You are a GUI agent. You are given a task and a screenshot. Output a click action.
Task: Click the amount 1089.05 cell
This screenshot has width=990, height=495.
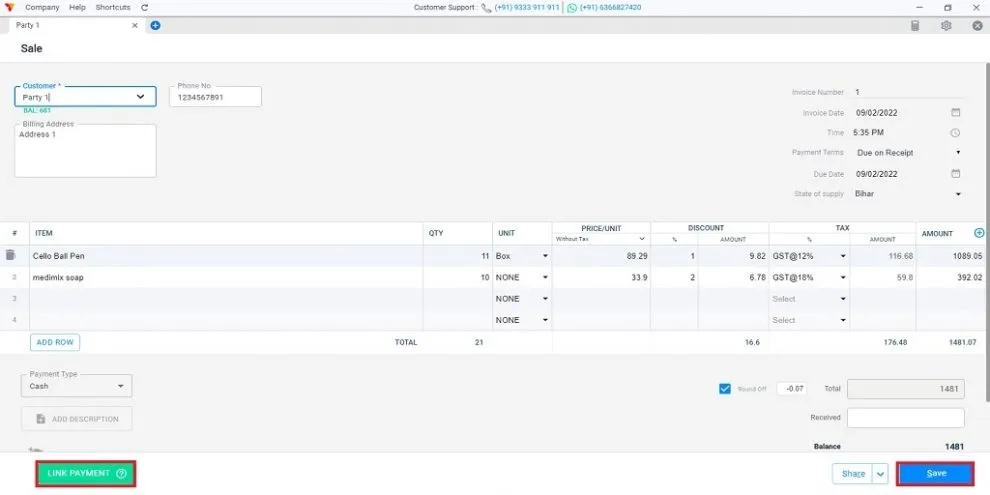pos(951,256)
